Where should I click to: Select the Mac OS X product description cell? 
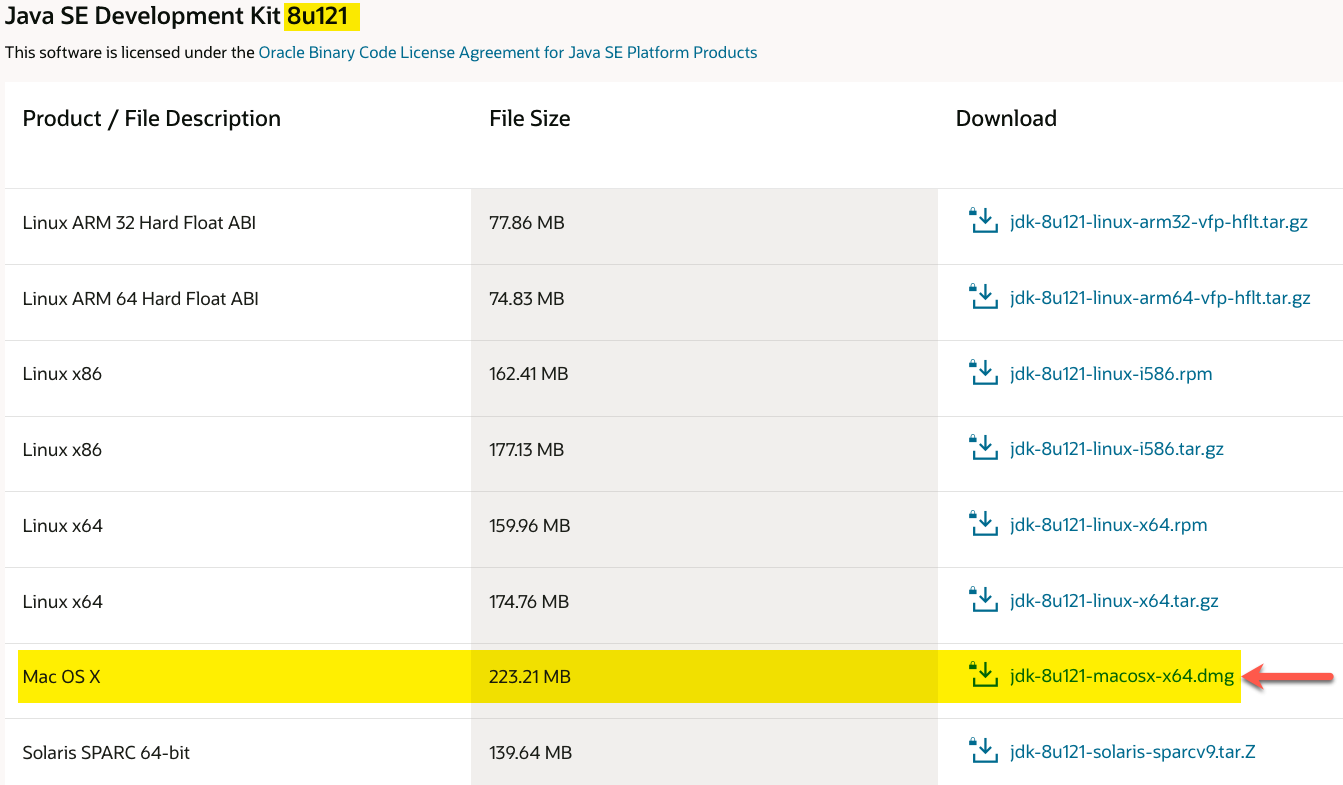click(62, 677)
